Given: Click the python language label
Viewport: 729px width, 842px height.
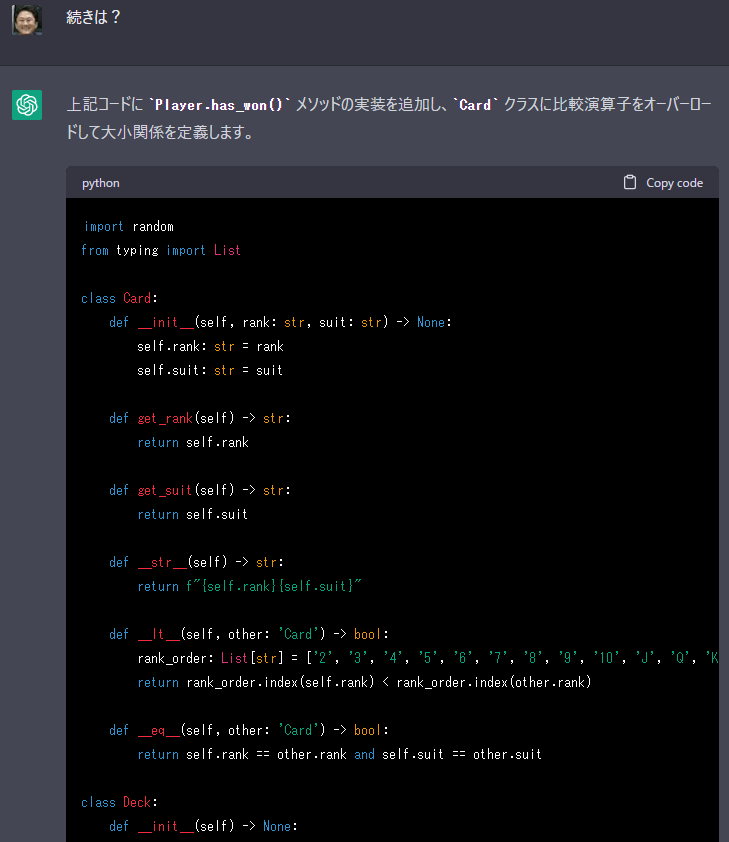Looking at the screenshot, I should tap(100, 183).
